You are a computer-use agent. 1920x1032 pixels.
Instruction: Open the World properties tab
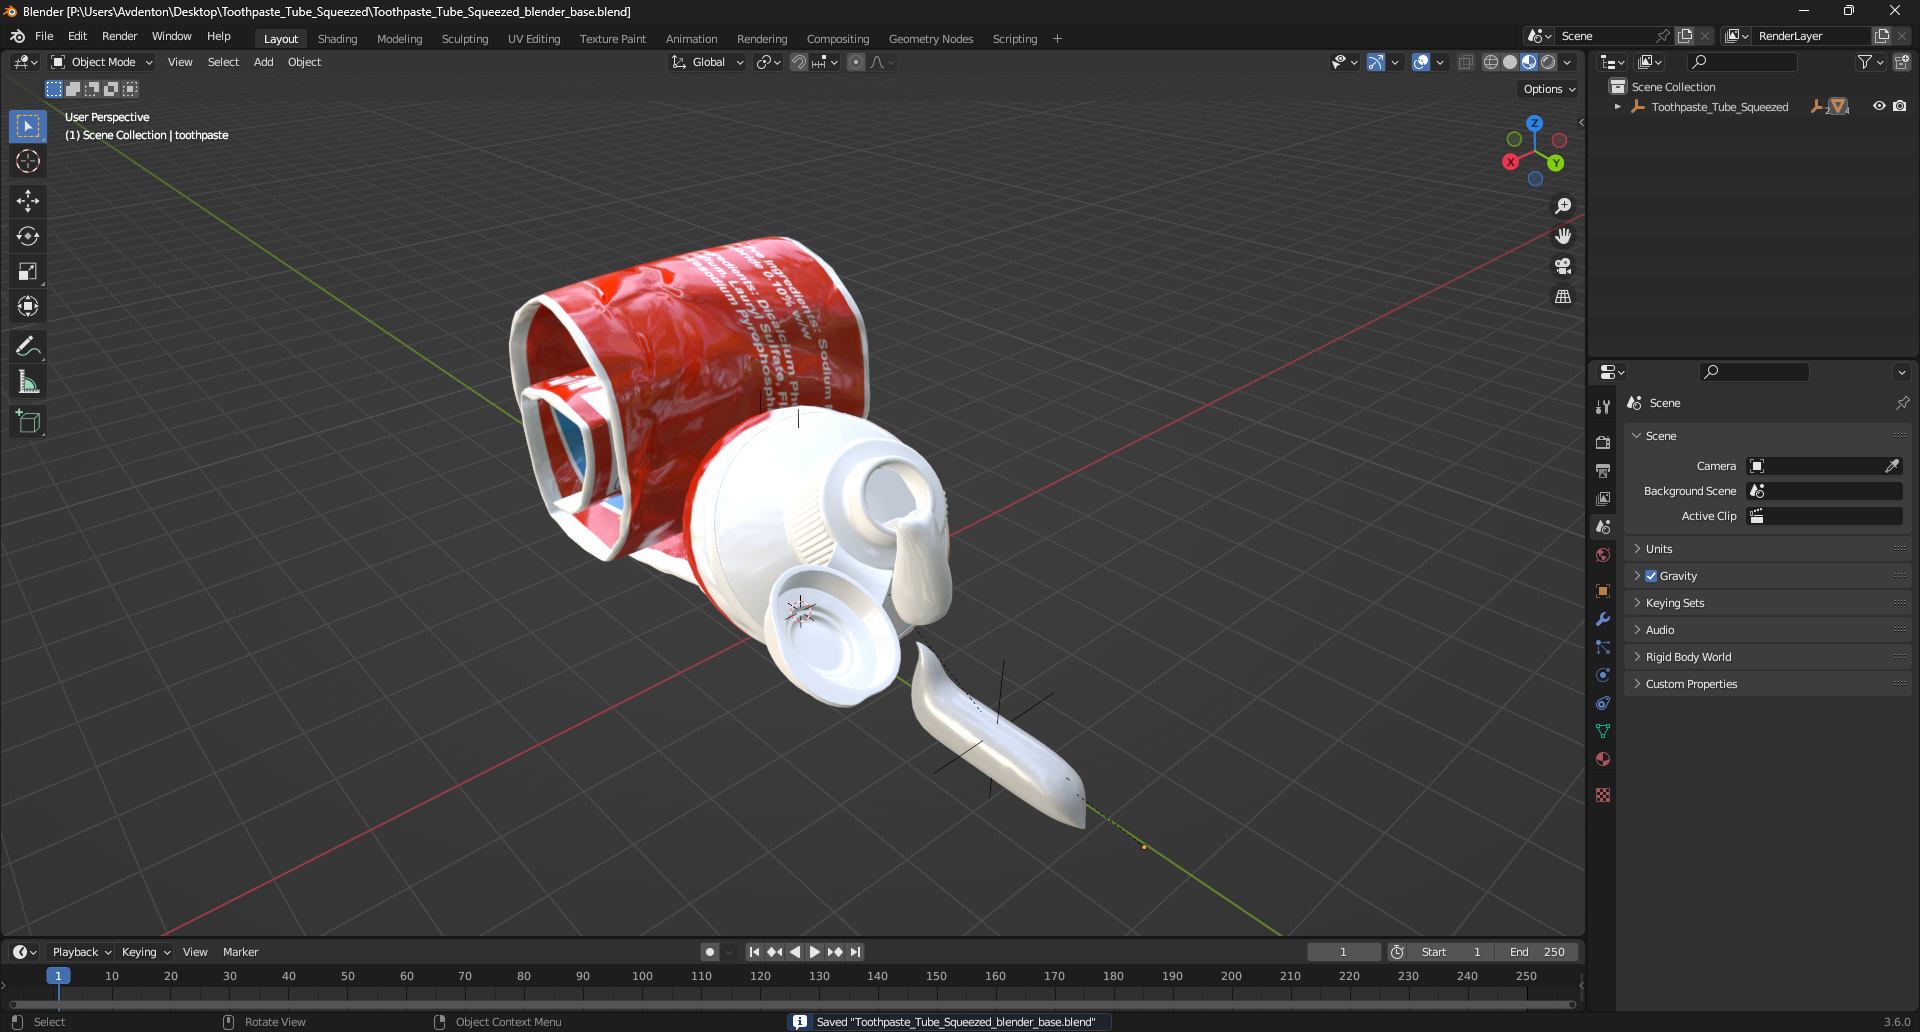pyautogui.click(x=1603, y=555)
